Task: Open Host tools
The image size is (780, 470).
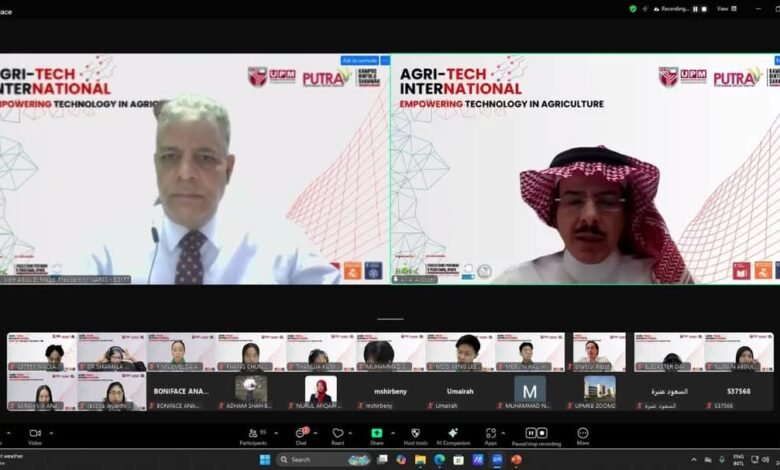Action: pos(415,436)
